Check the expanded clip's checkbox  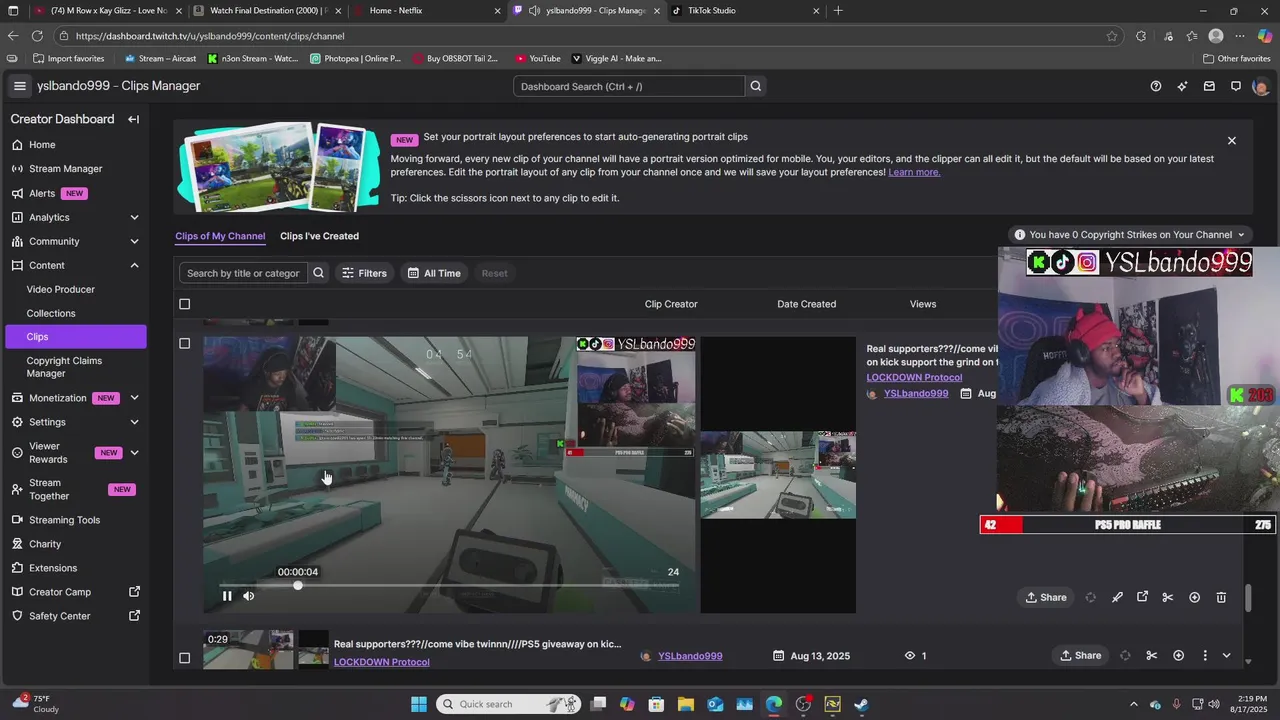(184, 343)
